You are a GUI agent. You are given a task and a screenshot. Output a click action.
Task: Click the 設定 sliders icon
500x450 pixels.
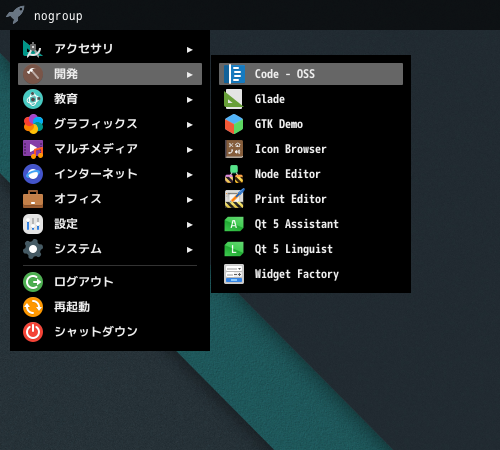tap(33, 224)
